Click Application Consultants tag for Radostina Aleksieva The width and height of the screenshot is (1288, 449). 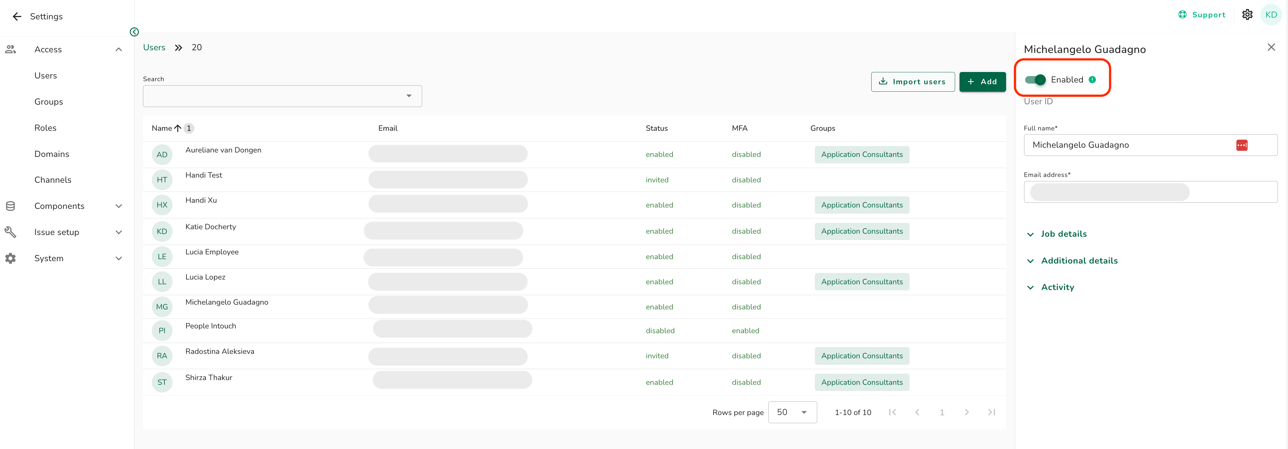coord(862,356)
